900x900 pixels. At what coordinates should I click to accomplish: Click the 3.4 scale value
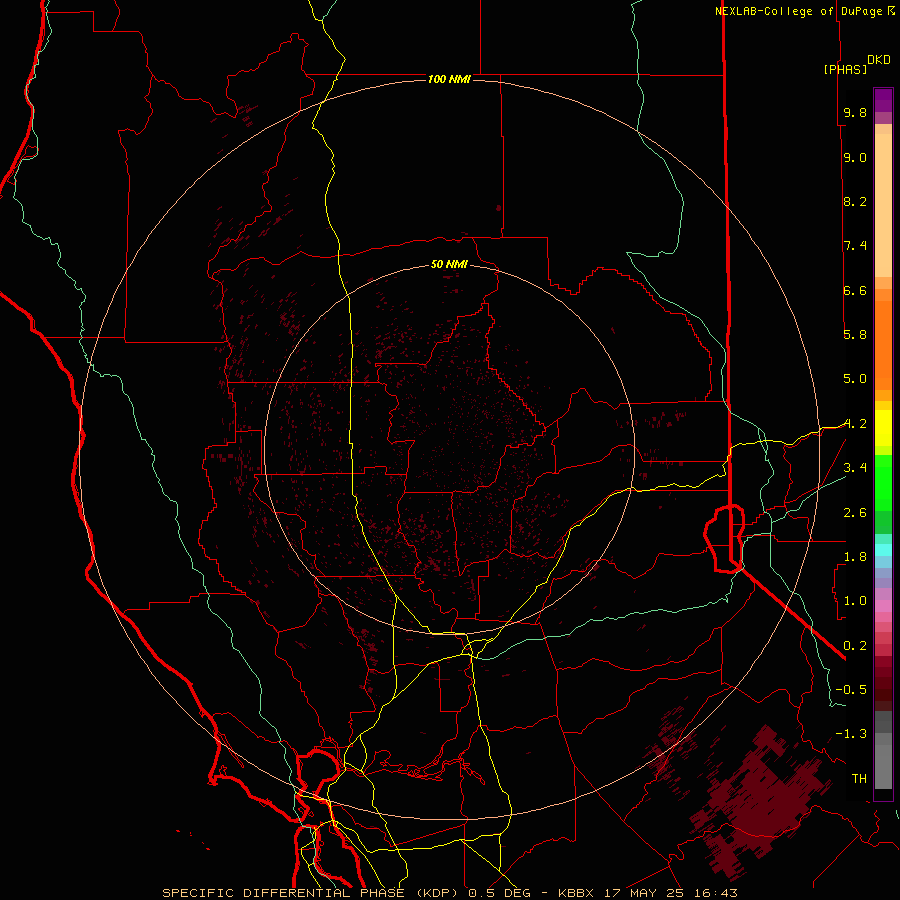[x=855, y=467]
